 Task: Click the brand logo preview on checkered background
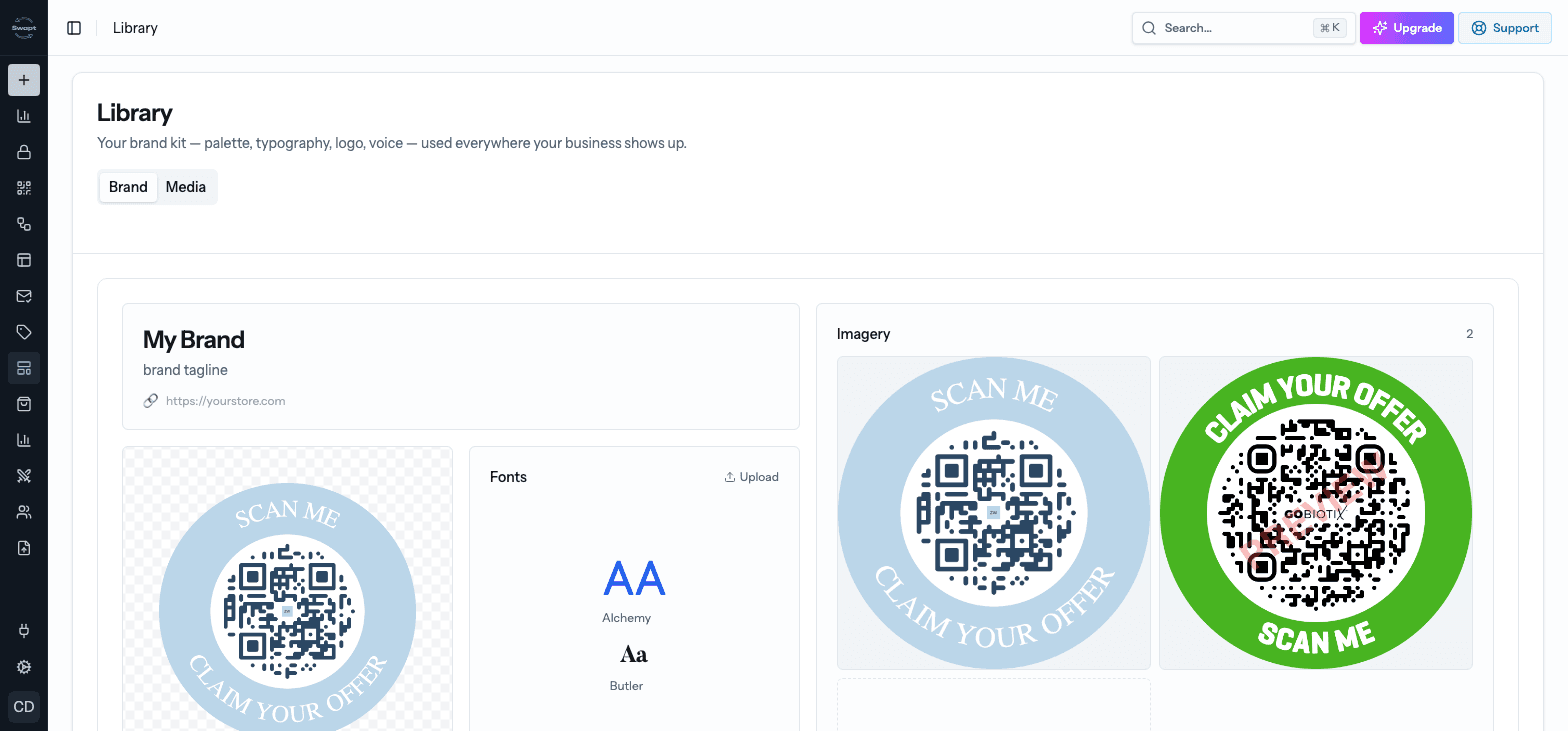[287, 589]
